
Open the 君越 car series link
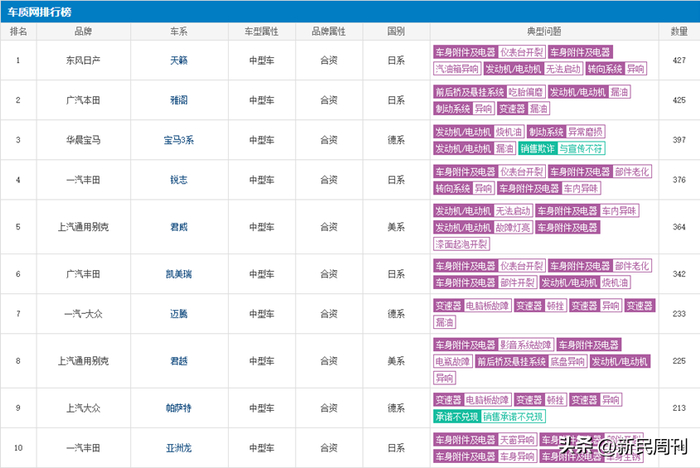click(x=179, y=361)
